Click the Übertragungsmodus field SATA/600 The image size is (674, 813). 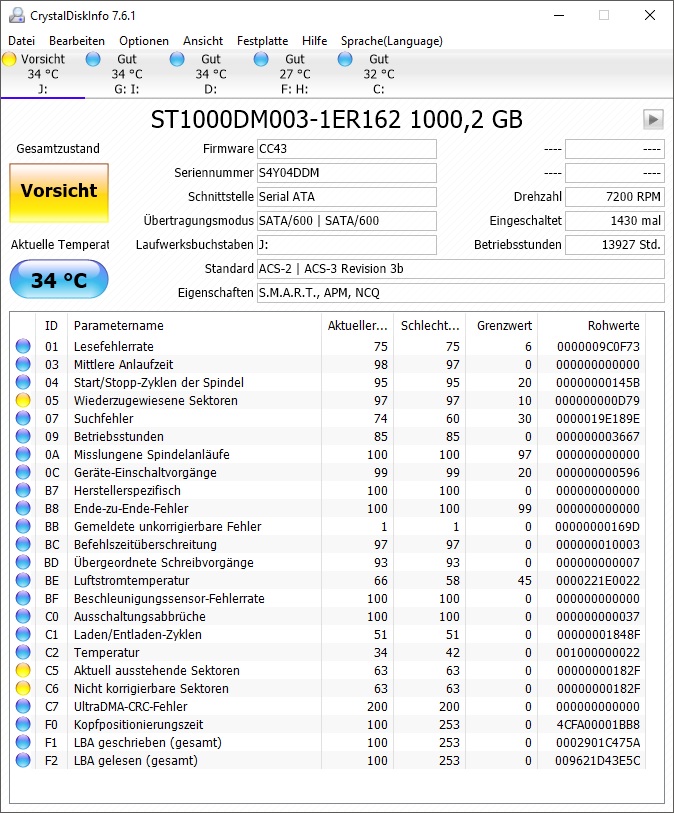[x=347, y=220]
